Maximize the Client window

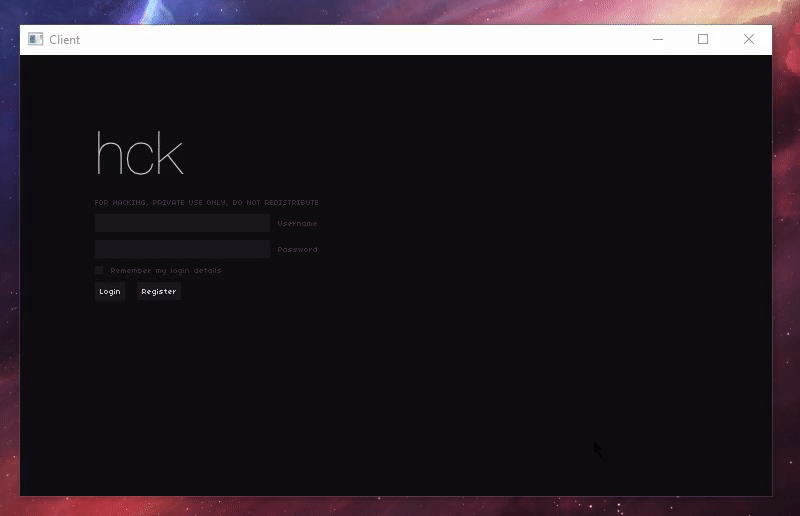[703, 39]
